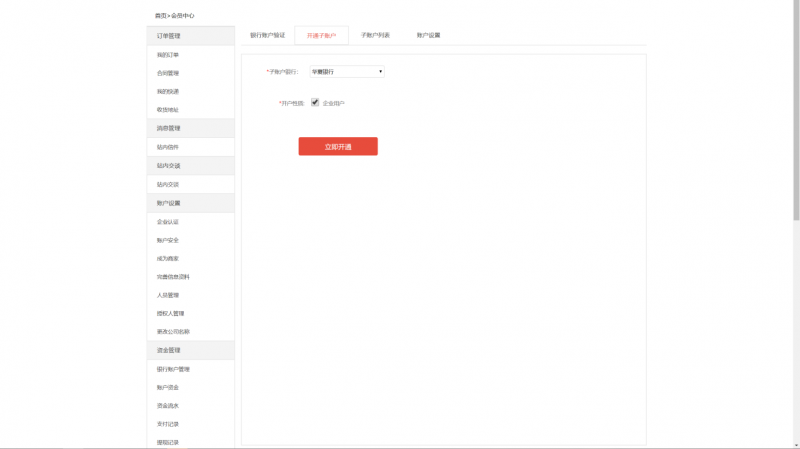
Task: Click the page's vertical scrollbar thumb
Action: pyautogui.click(x=796, y=110)
